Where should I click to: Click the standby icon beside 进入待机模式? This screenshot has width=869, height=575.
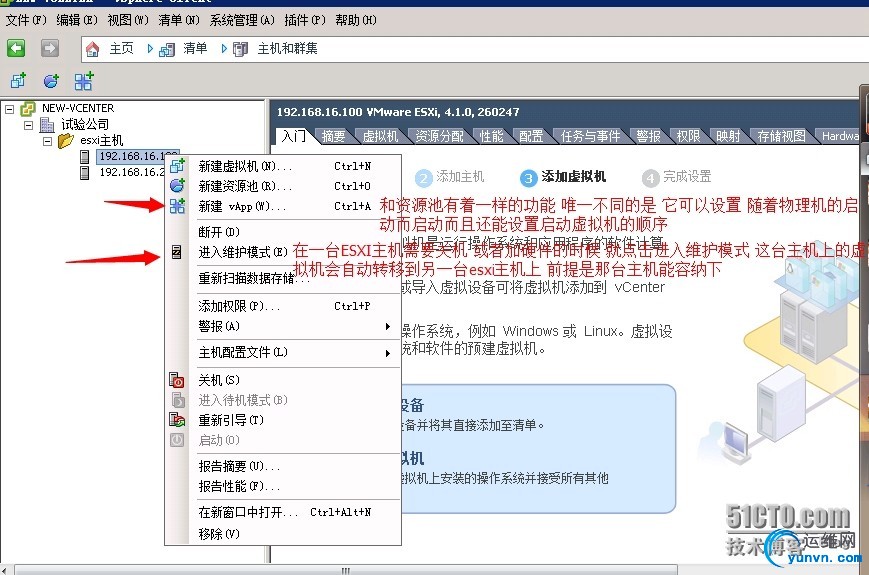tap(177, 400)
